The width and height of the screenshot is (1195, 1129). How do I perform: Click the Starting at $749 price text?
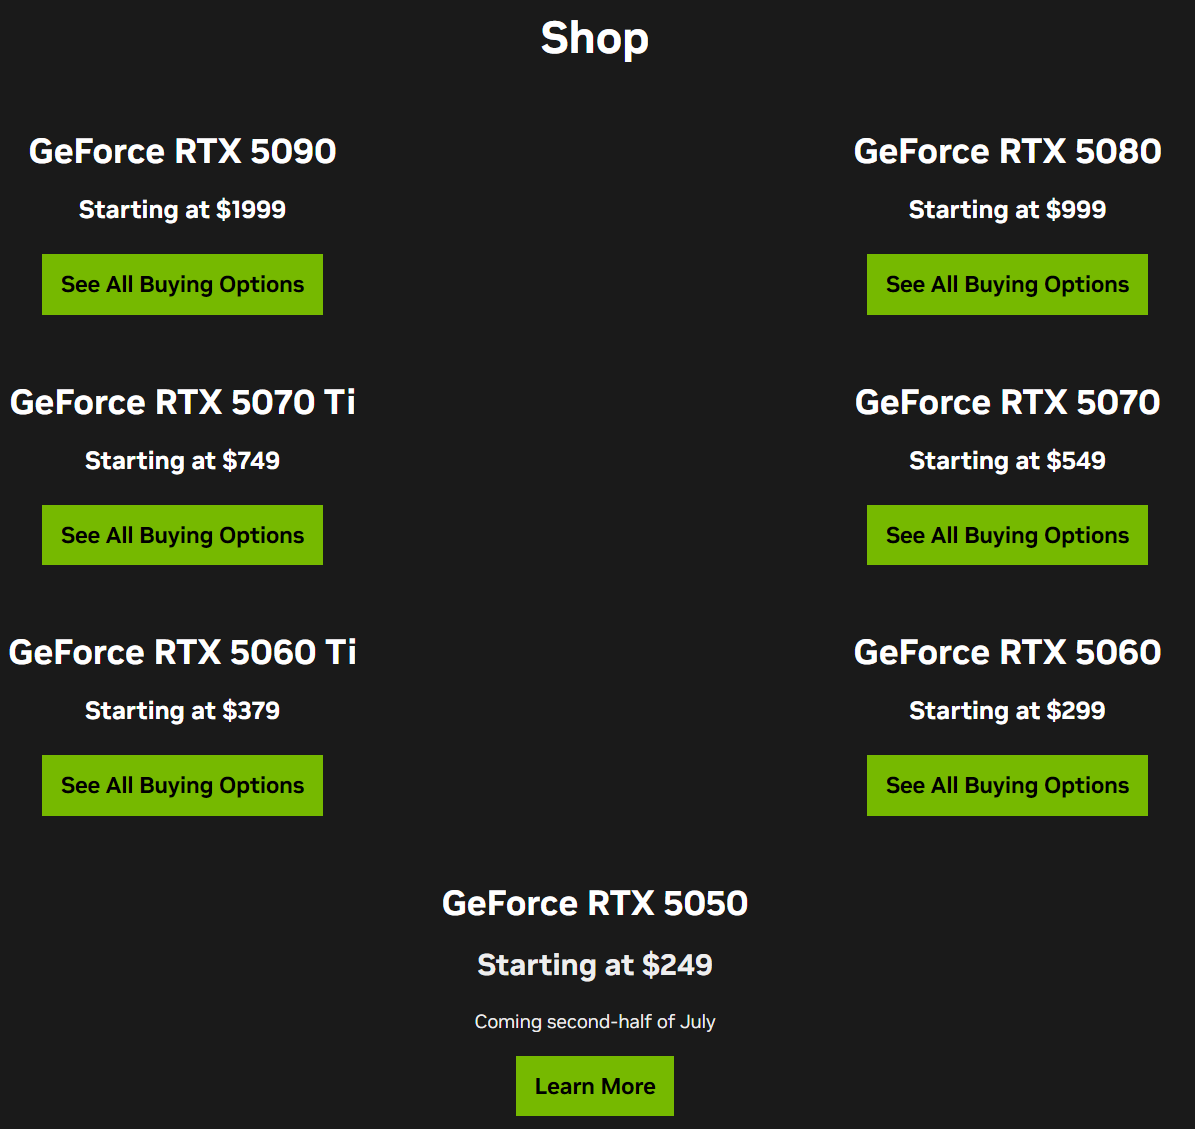pyautogui.click(x=182, y=460)
